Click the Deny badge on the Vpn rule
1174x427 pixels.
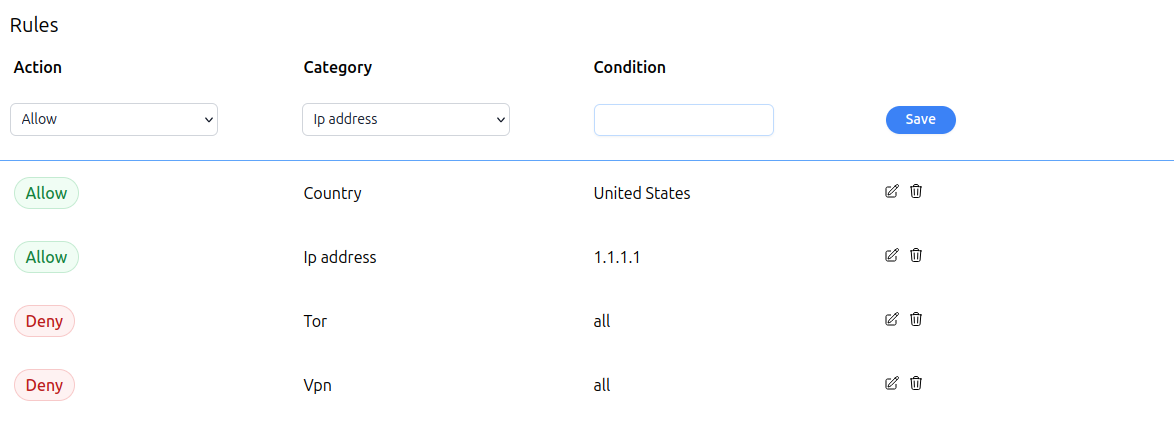click(x=44, y=385)
